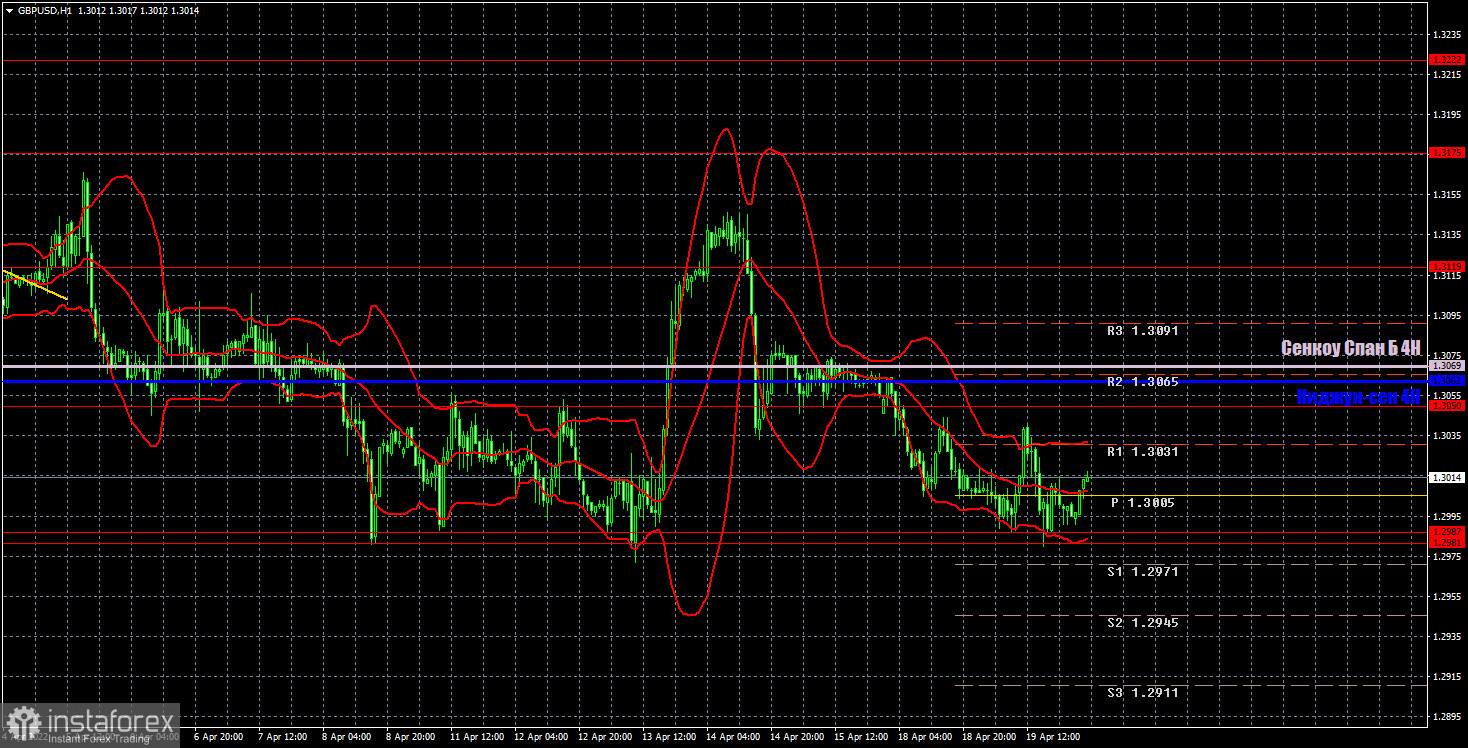The width and height of the screenshot is (1468, 748).
Task: Click the 15 Apr 12:00 time label
Action: click(x=860, y=736)
